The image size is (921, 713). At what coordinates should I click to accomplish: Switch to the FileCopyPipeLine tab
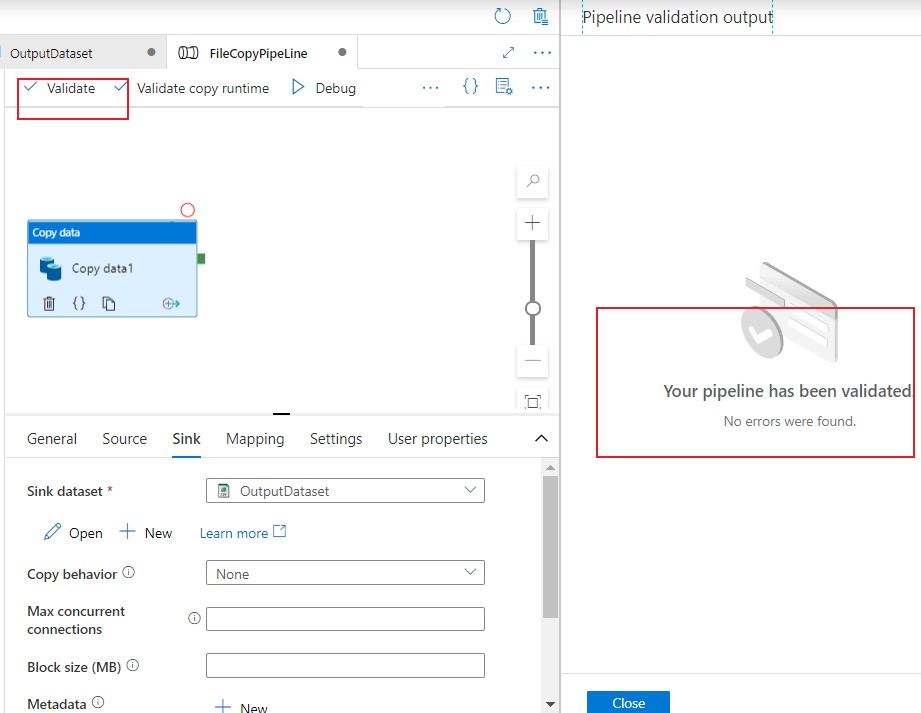tap(262, 53)
